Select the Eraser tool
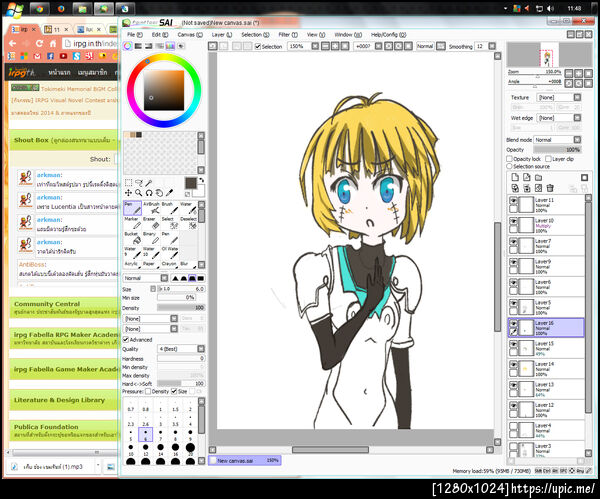 point(152,223)
